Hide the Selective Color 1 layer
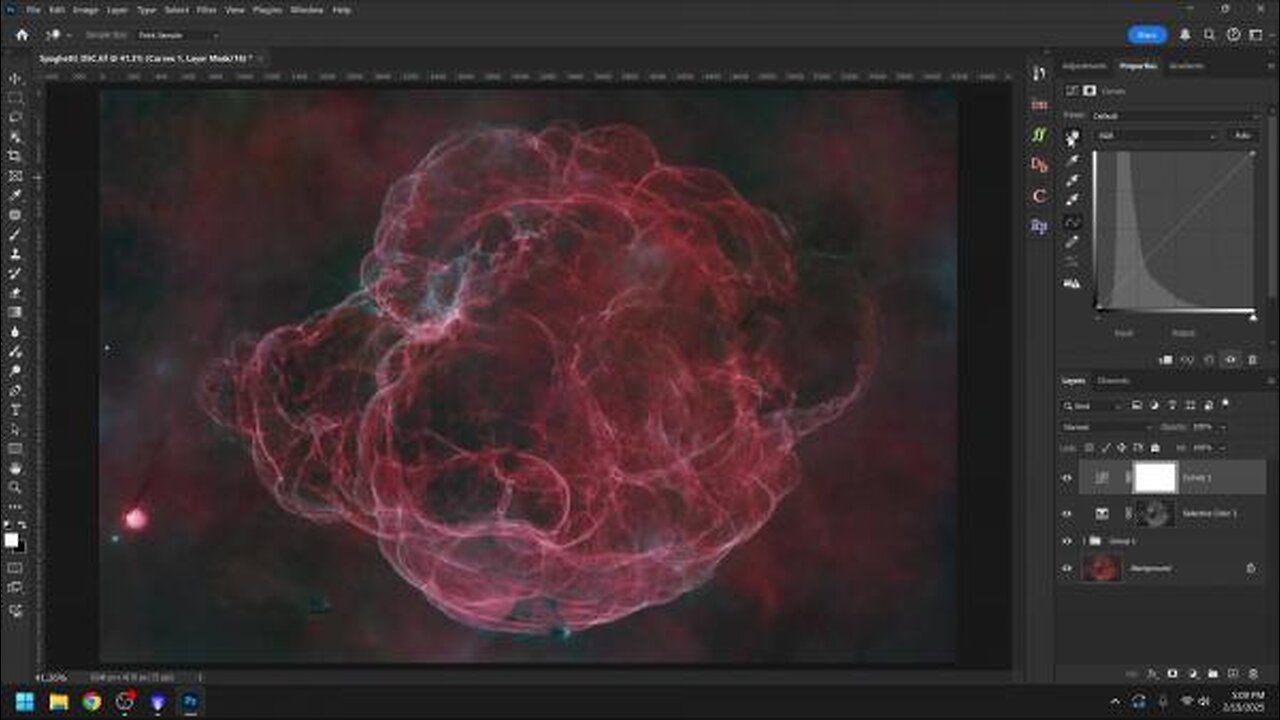This screenshot has width=1280, height=720. coord(1067,513)
